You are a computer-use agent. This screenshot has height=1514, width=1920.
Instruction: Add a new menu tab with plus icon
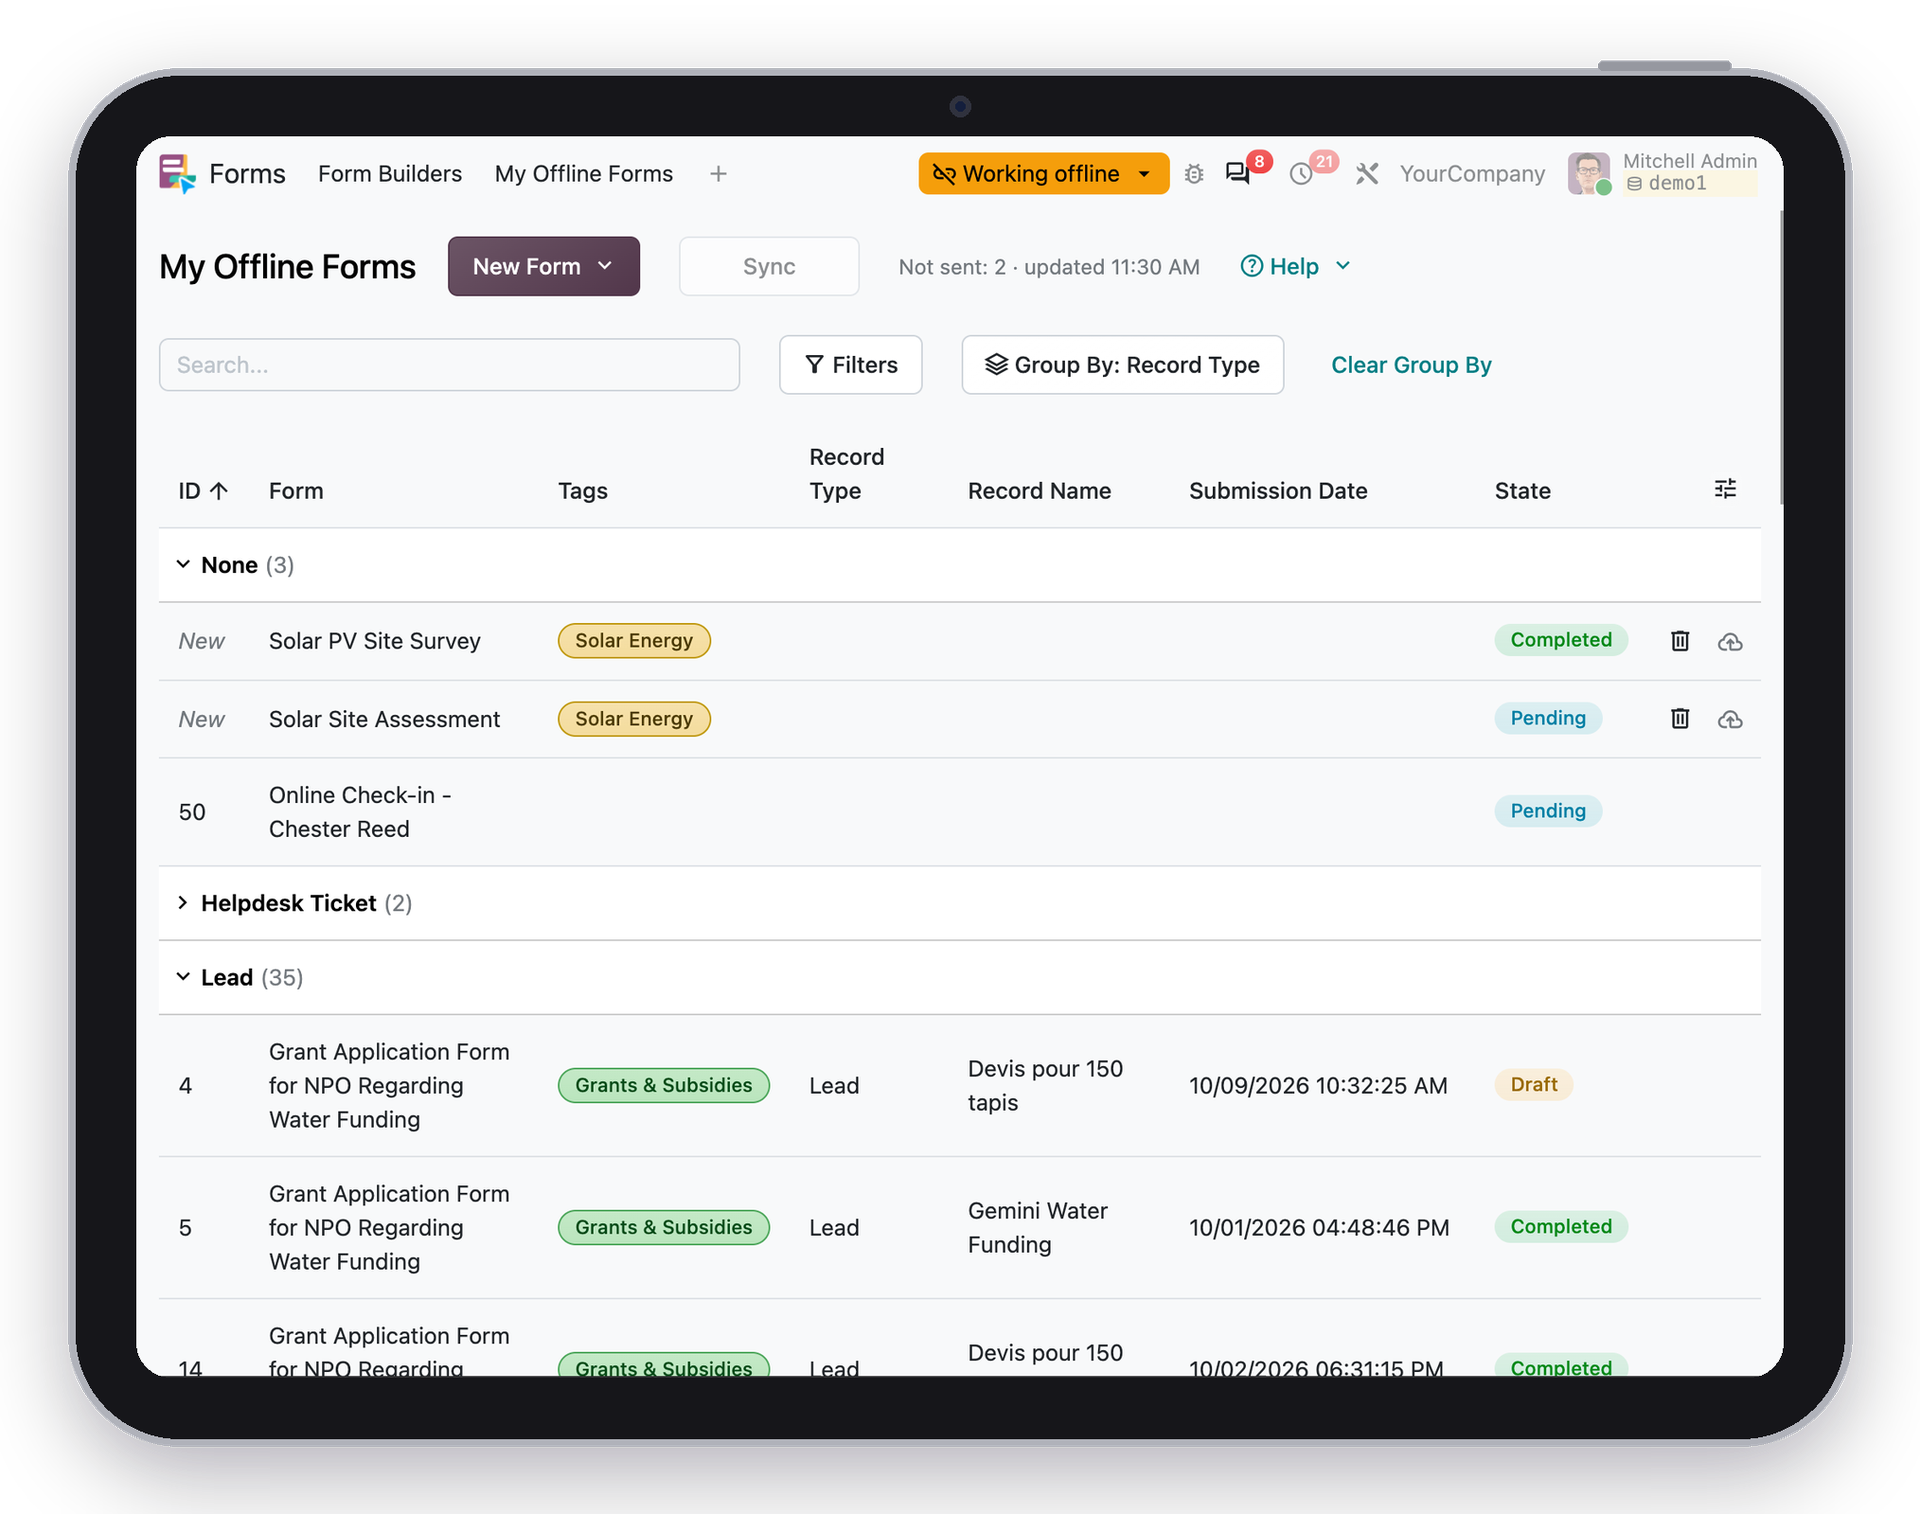click(x=718, y=174)
